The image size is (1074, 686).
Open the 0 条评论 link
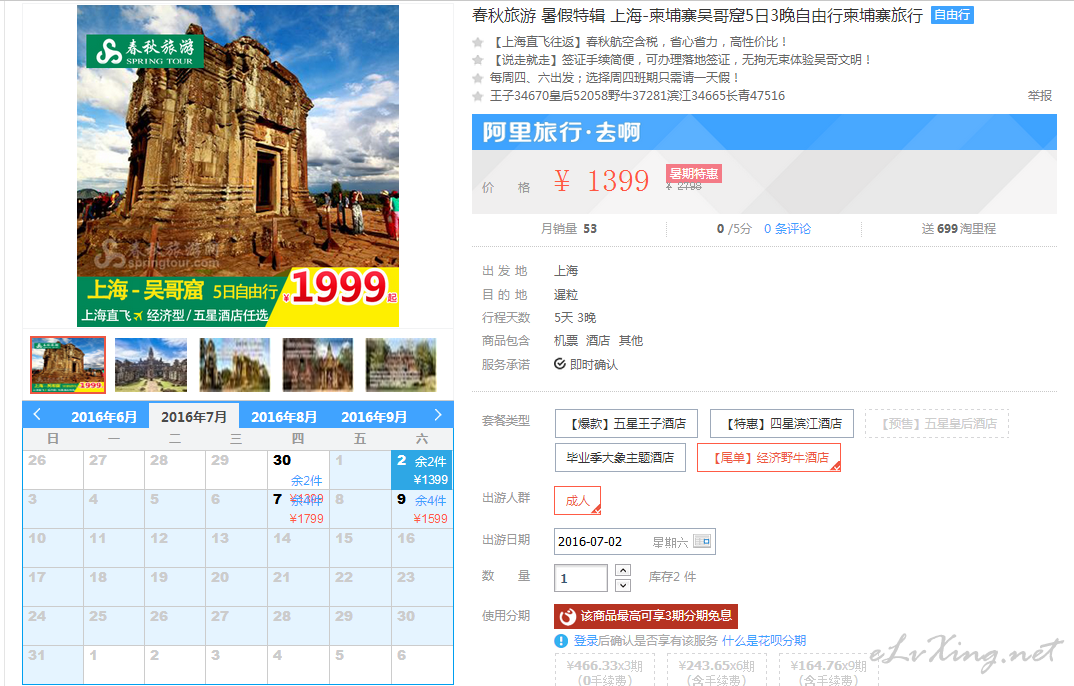[x=787, y=229]
